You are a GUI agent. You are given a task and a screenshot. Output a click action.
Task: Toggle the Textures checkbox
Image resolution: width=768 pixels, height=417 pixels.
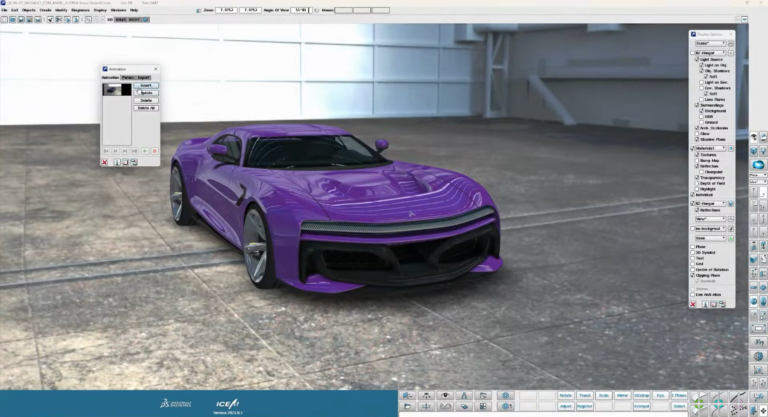coord(697,155)
